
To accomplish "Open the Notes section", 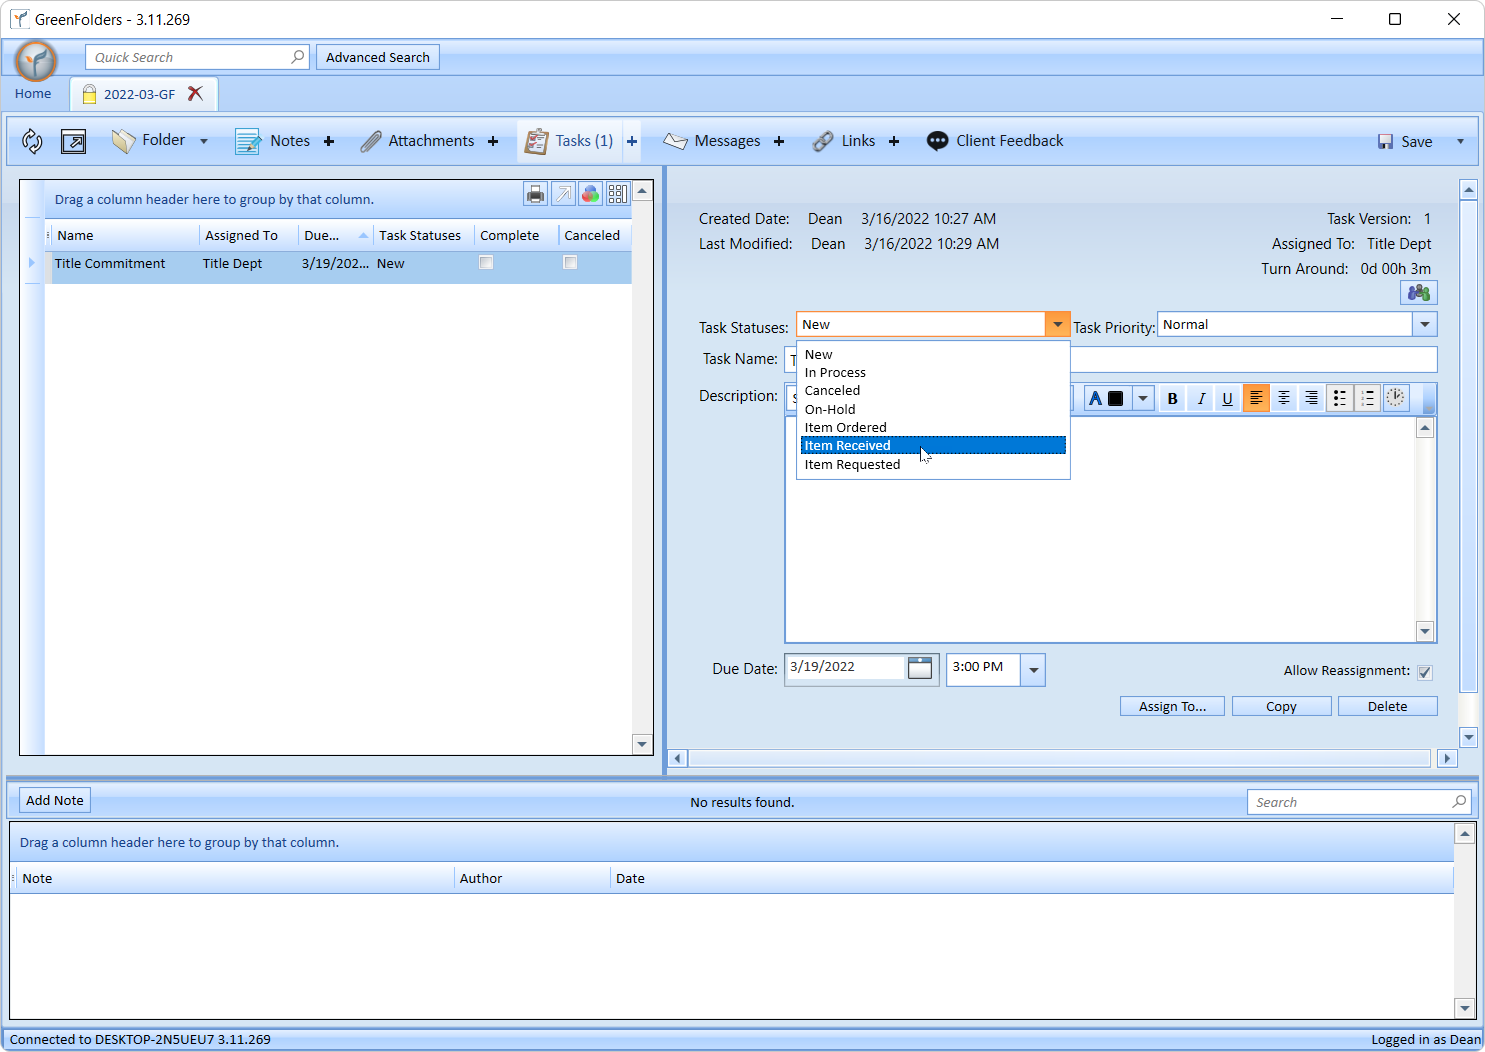I will click(x=273, y=141).
